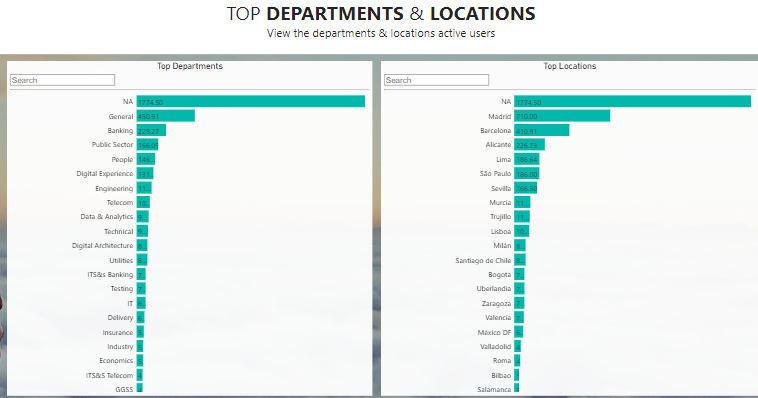This screenshot has height=398, width=758.
Task: Click the Santiago de Chile label
Action: point(483,261)
